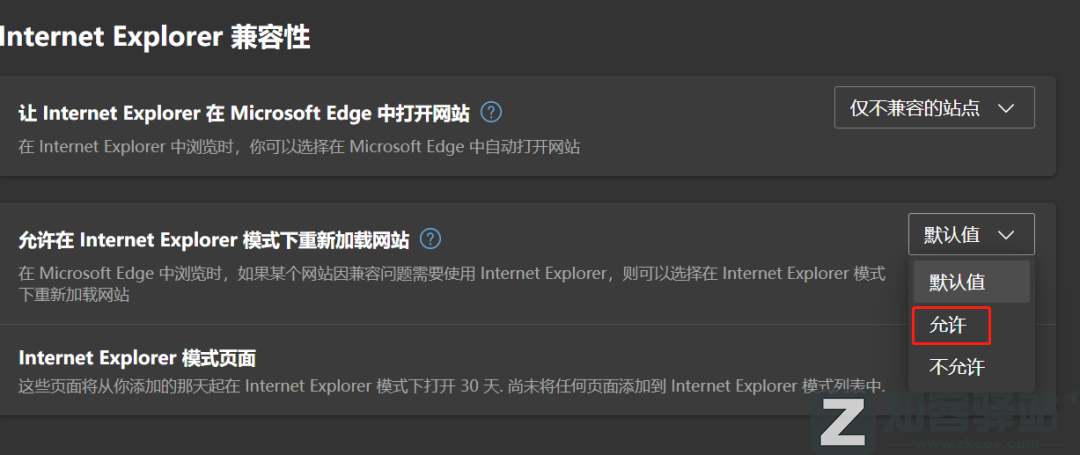Click help icon beside Microsoft Edge 中打开网站
Image resolution: width=1080 pixels, height=455 pixels.
click(491, 112)
